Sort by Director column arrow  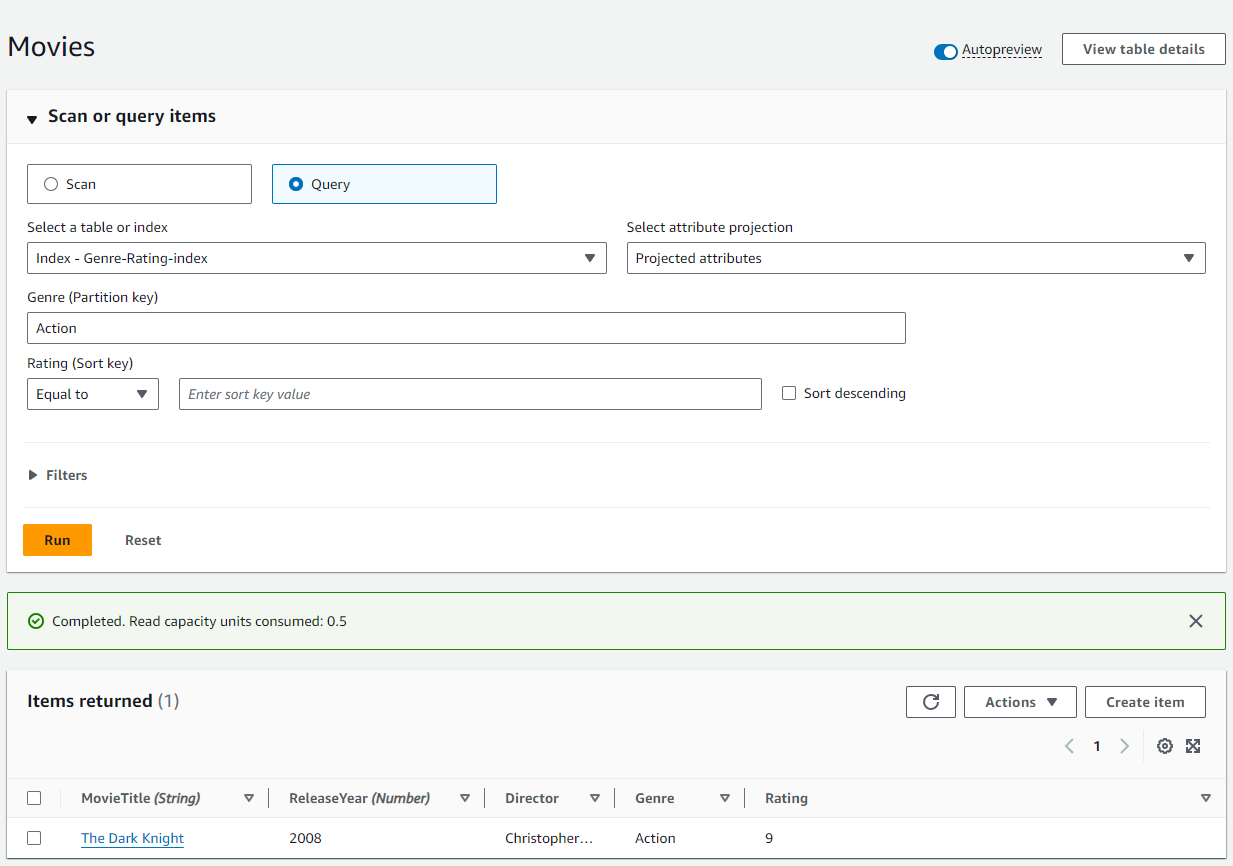(595, 798)
